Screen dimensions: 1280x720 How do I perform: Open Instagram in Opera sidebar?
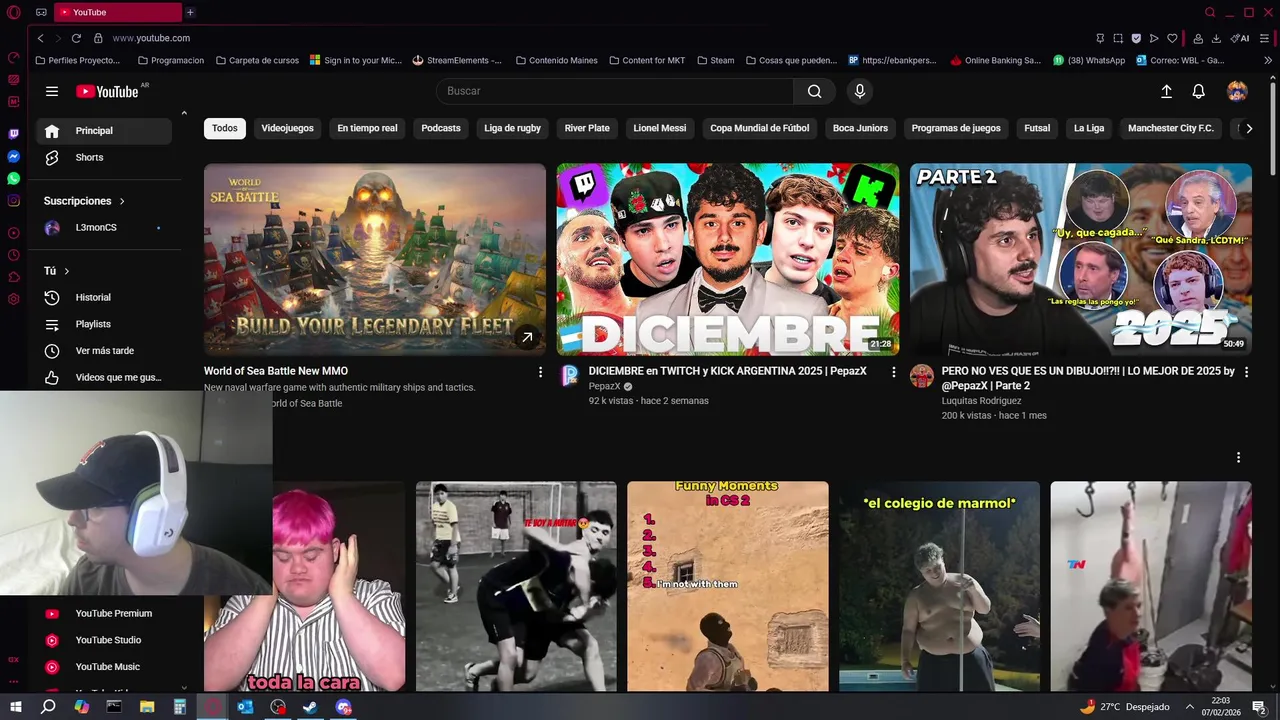13,200
